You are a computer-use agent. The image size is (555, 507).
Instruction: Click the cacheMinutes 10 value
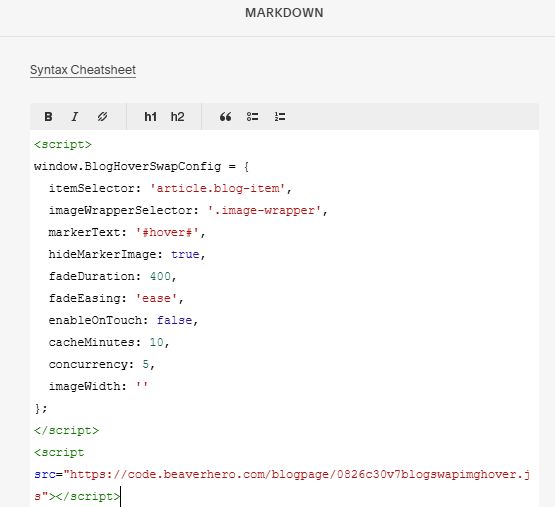pyautogui.click(x=156, y=342)
